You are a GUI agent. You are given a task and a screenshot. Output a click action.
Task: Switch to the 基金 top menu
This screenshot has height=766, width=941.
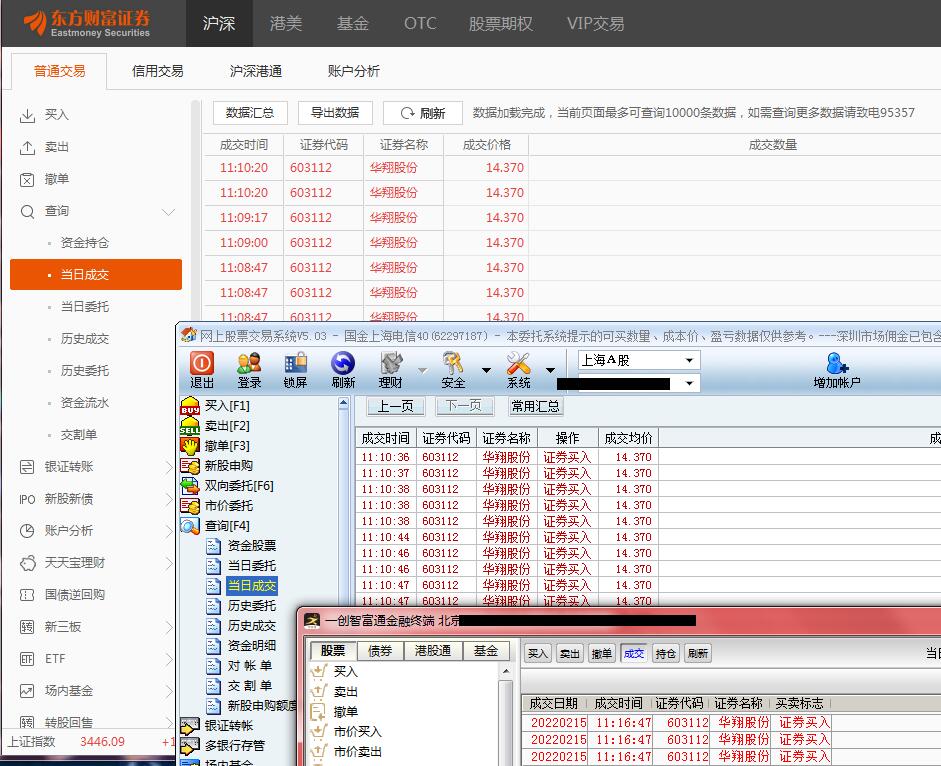pyautogui.click(x=352, y=23)
